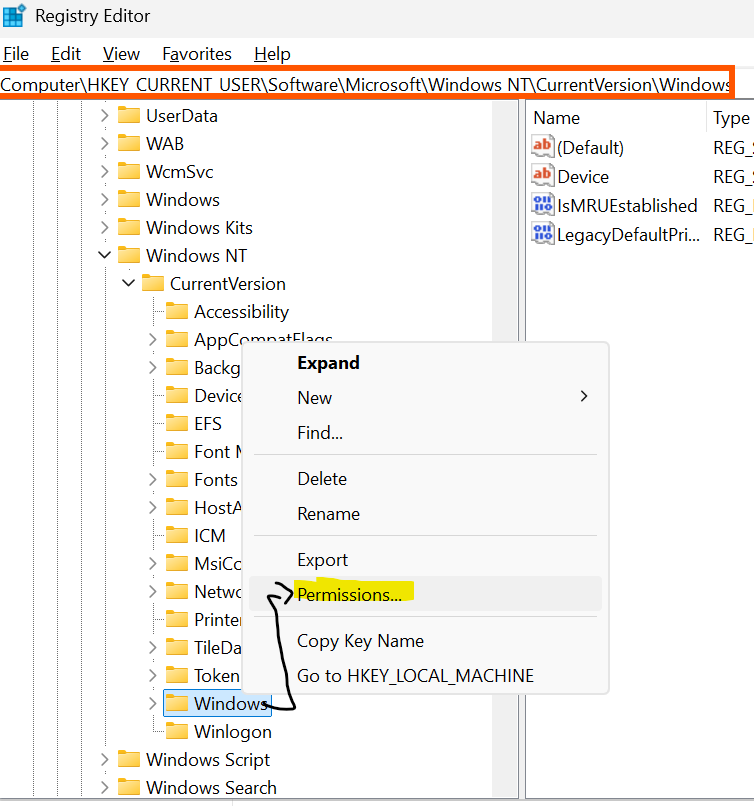Expand the selected Windows key under CurrentVersion

tap(153, 703)
